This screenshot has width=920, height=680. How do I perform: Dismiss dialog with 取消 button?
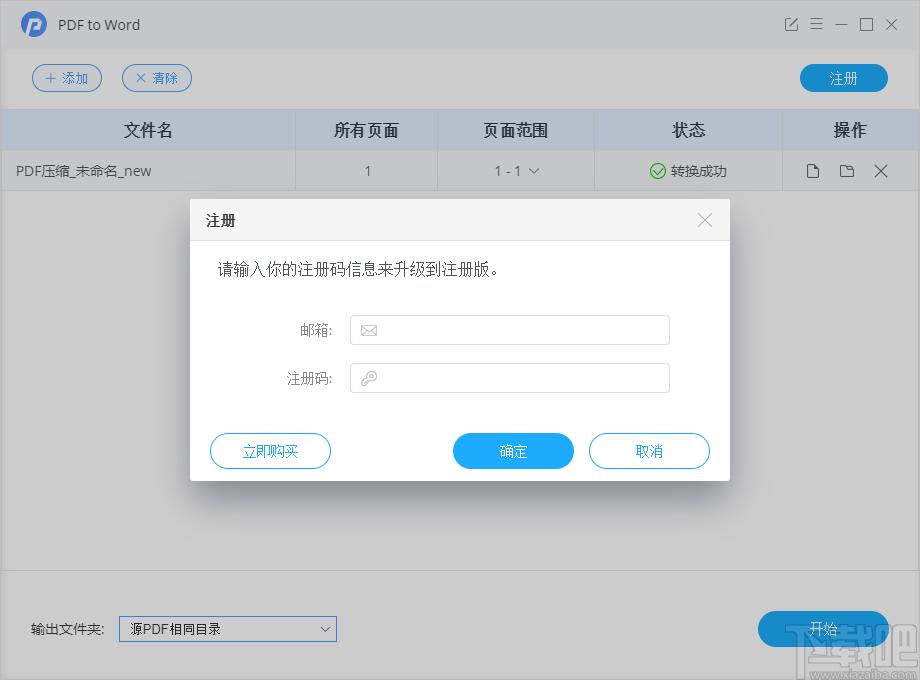pos(650,451)
